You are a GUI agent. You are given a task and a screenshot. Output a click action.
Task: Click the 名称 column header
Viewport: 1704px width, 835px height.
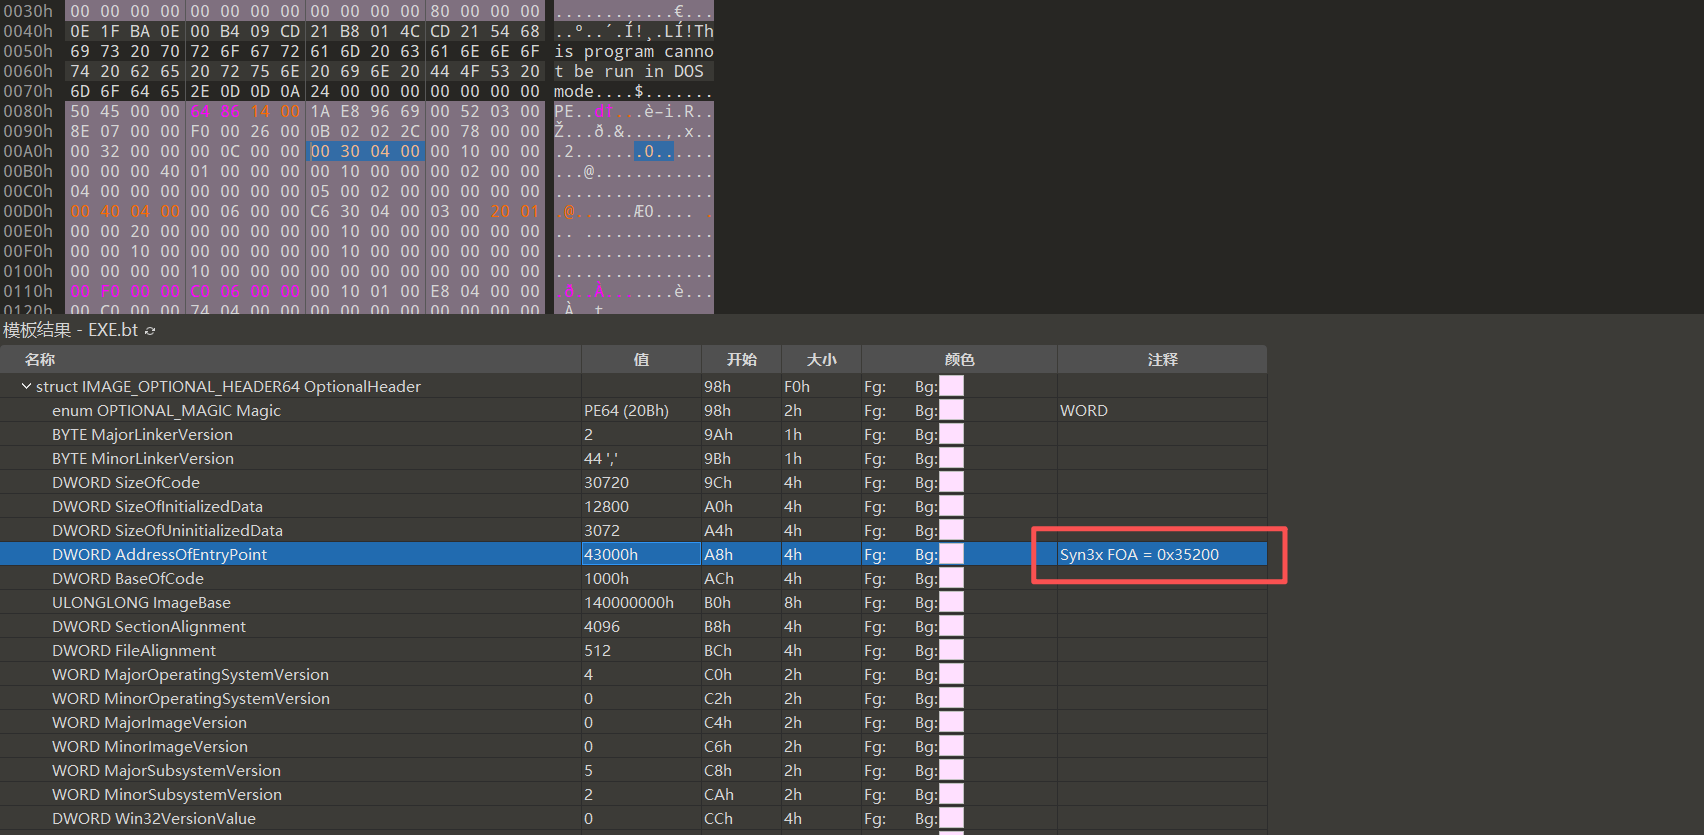coord(40,359)
